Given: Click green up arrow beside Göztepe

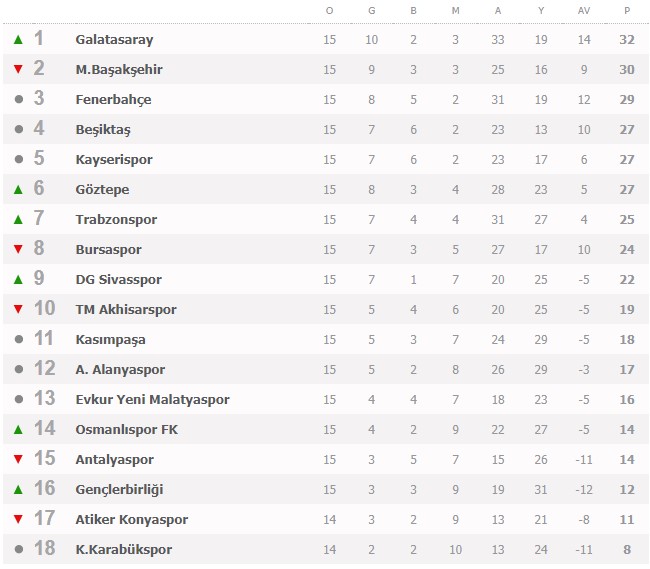Looking at the screenshot, I should (18, 190).
